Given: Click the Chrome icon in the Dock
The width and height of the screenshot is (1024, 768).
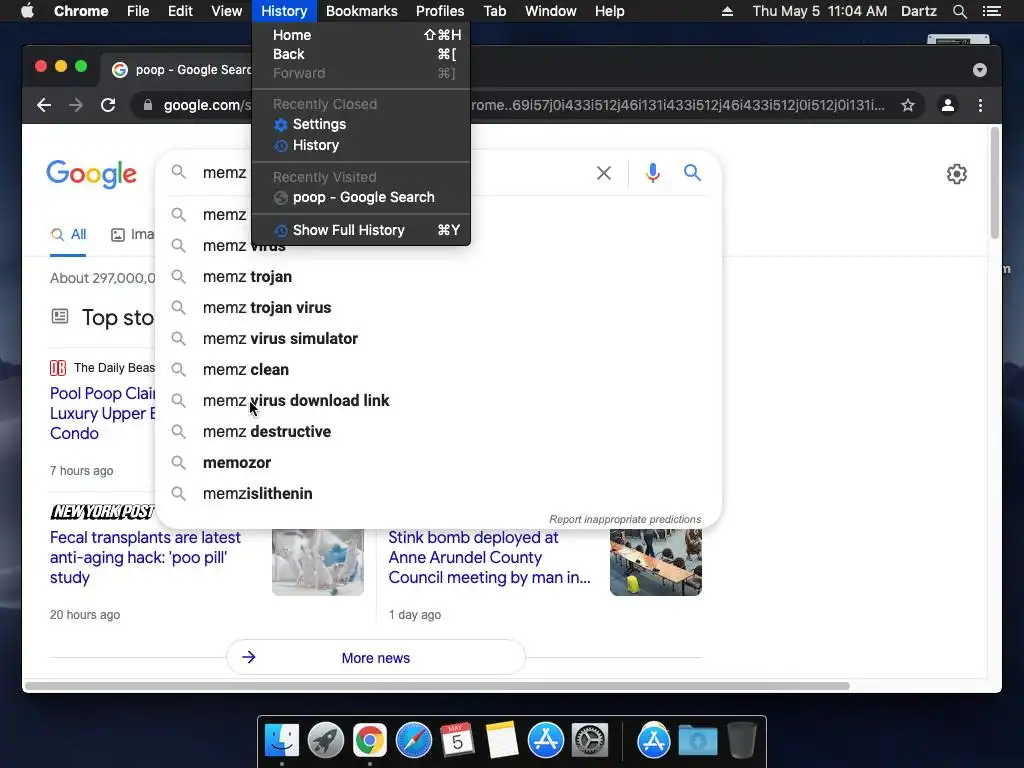Looking at the screenshot, I should (x=370, y=740).
